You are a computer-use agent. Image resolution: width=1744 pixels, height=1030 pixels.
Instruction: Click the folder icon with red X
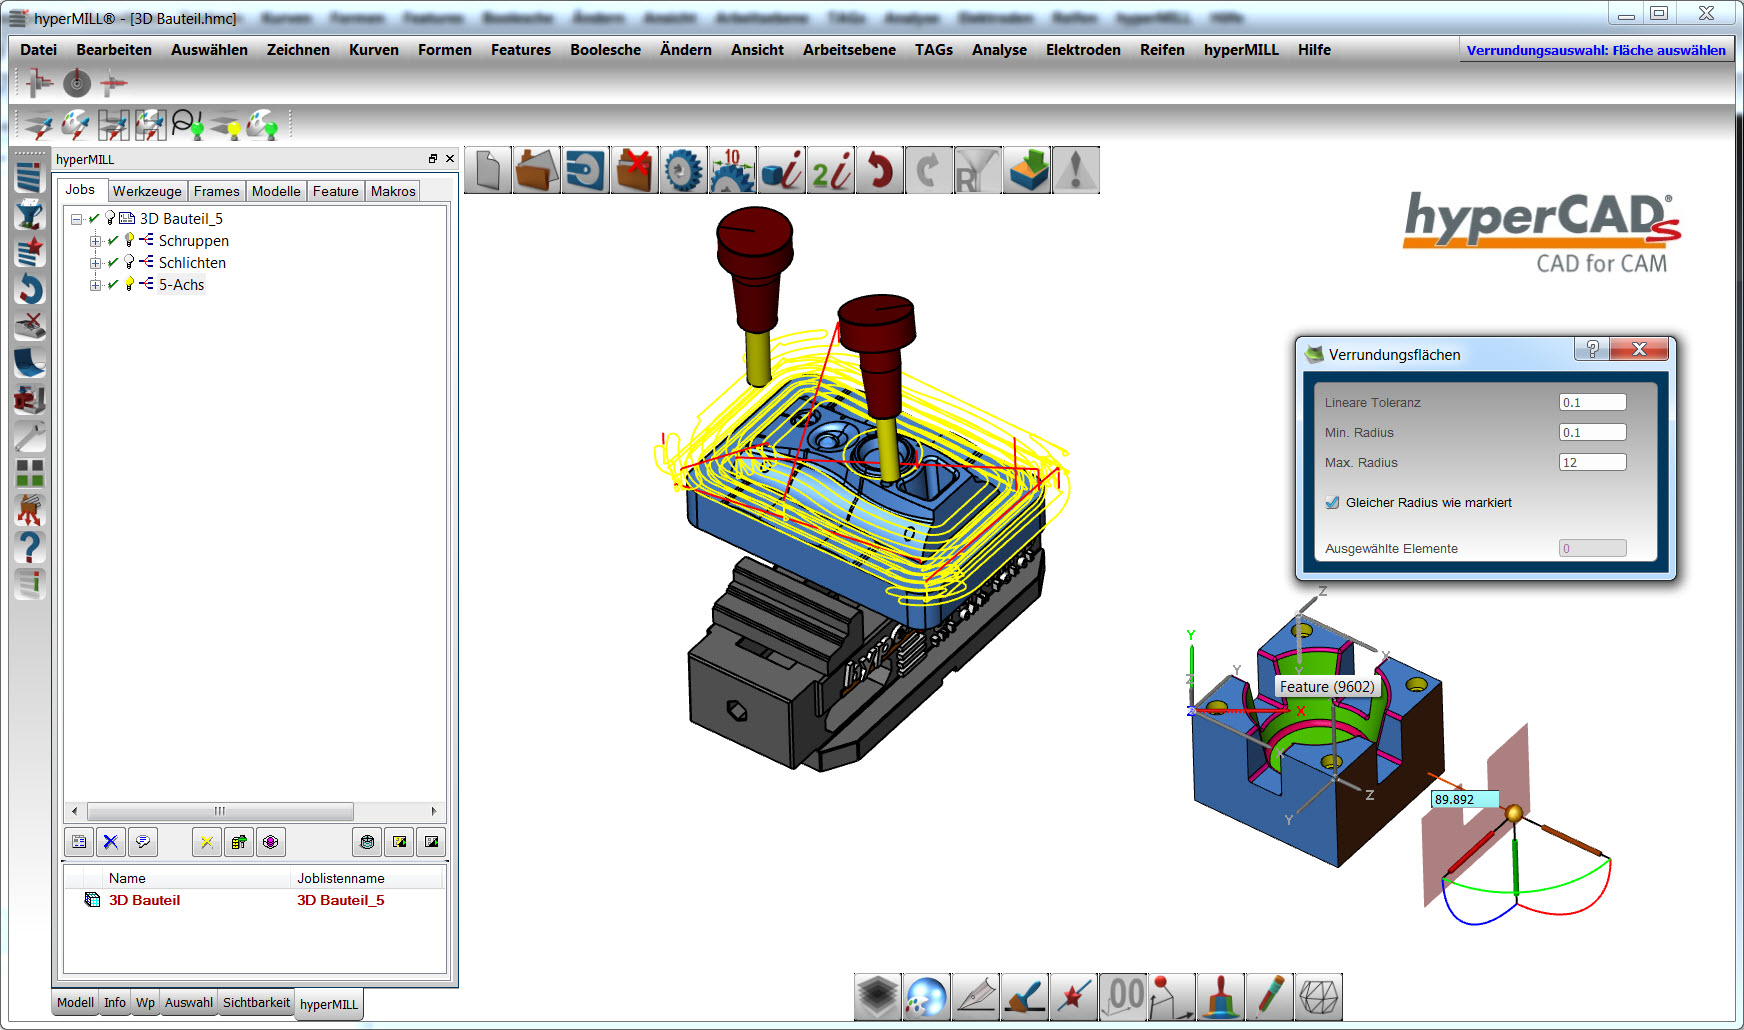pyautogui.click(x=635, y=170)
